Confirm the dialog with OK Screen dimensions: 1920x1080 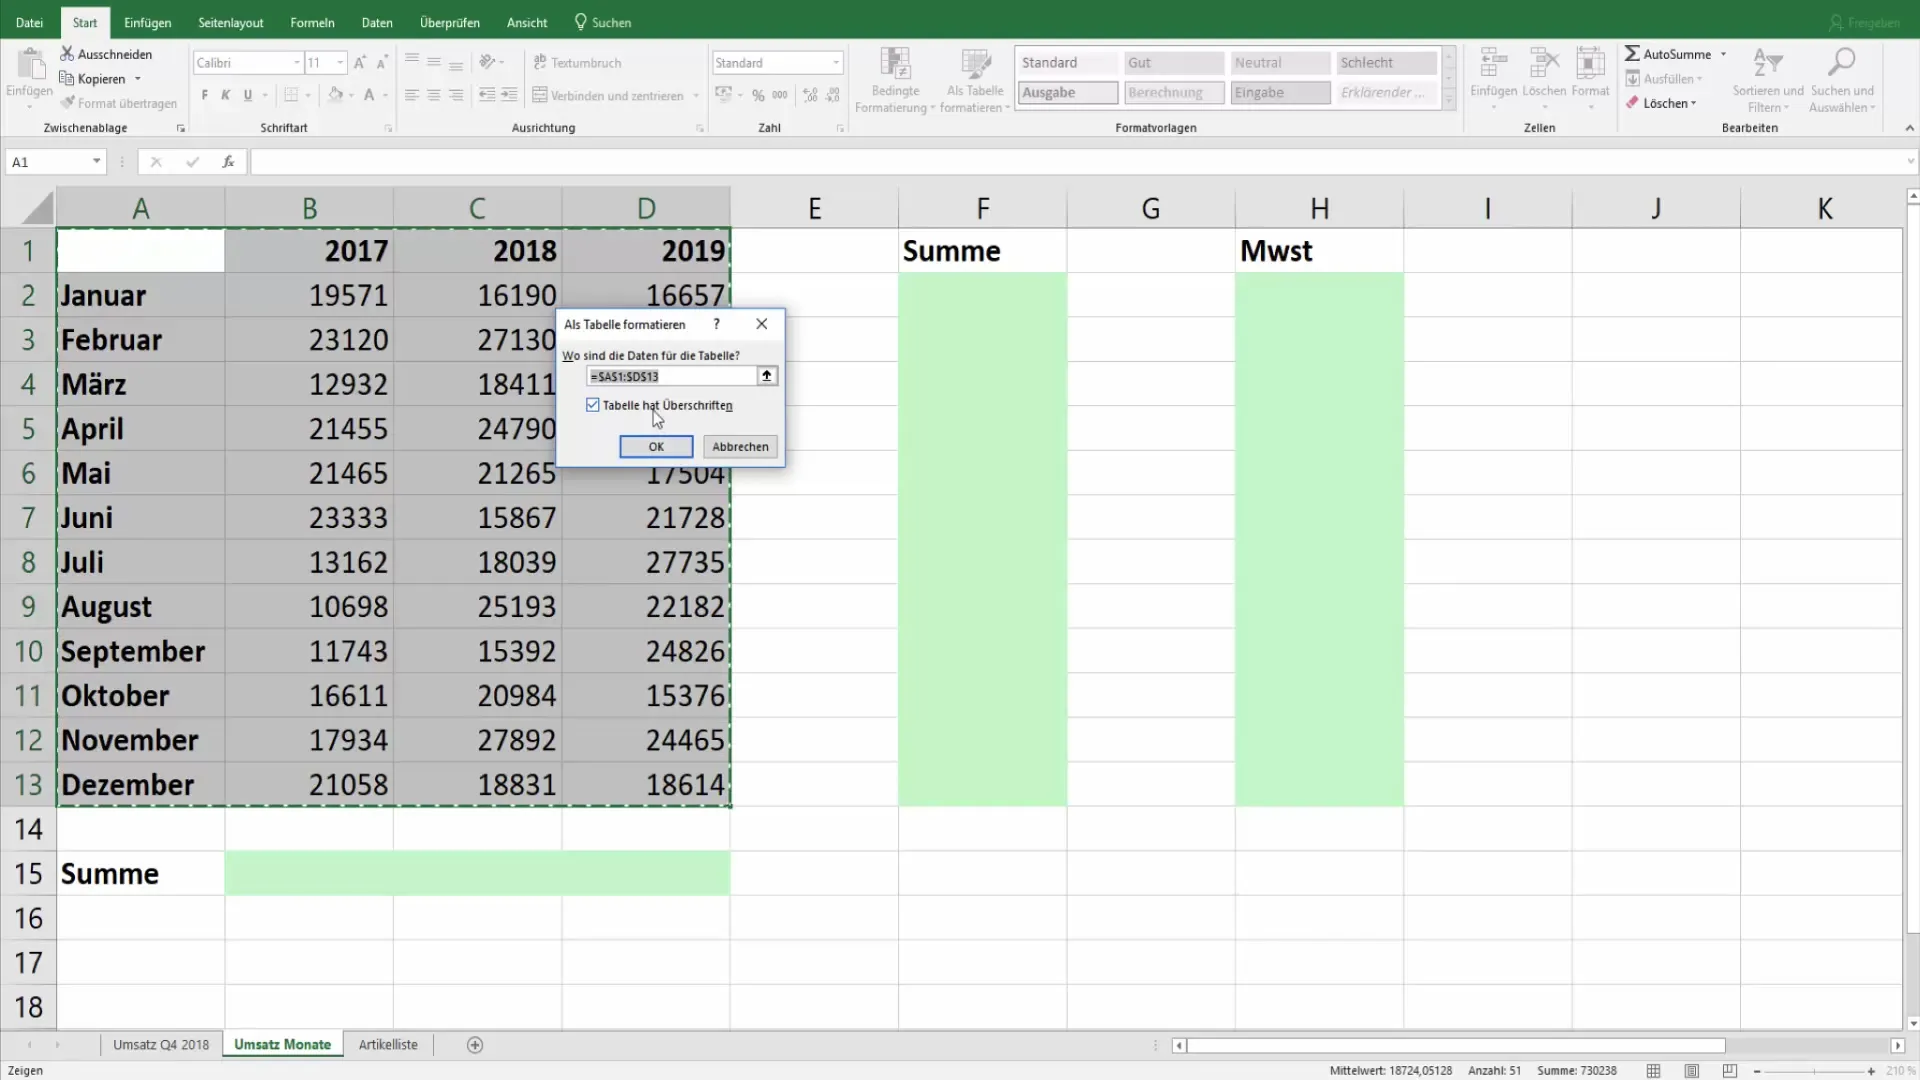[656, 447]
